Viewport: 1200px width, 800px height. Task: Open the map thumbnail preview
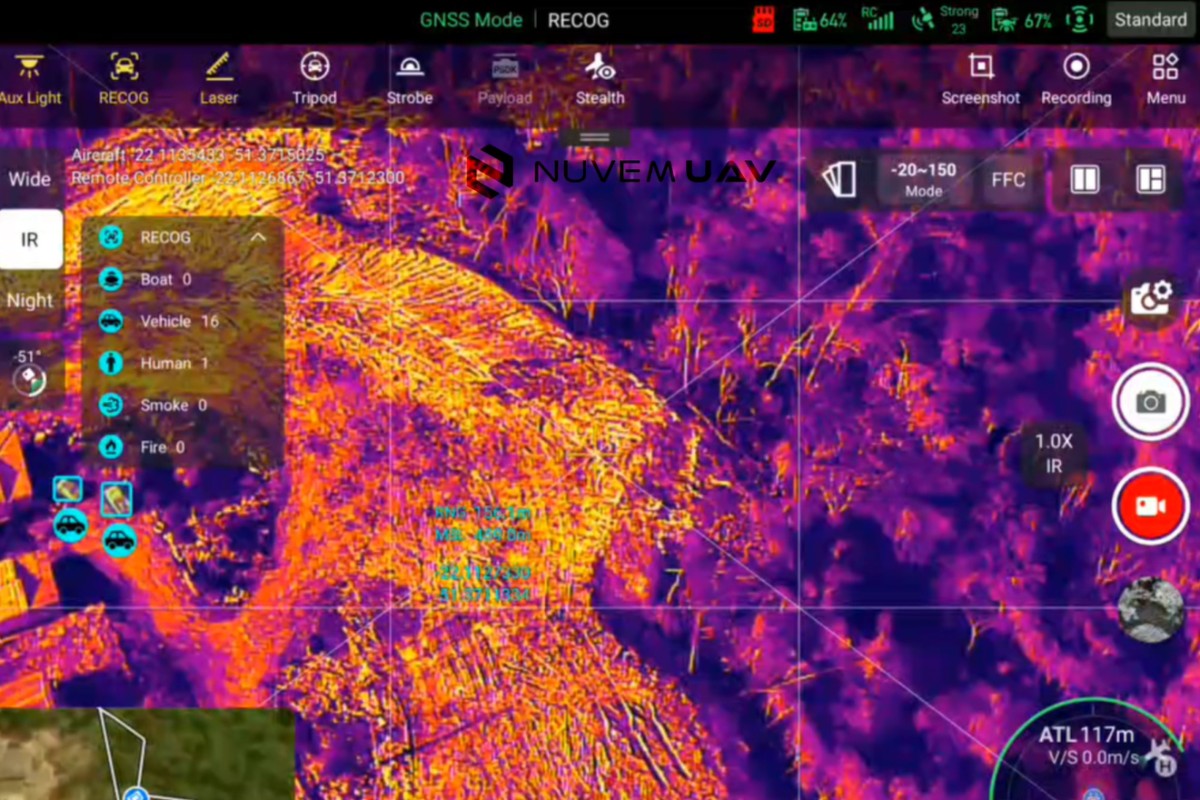click(147, 755)
